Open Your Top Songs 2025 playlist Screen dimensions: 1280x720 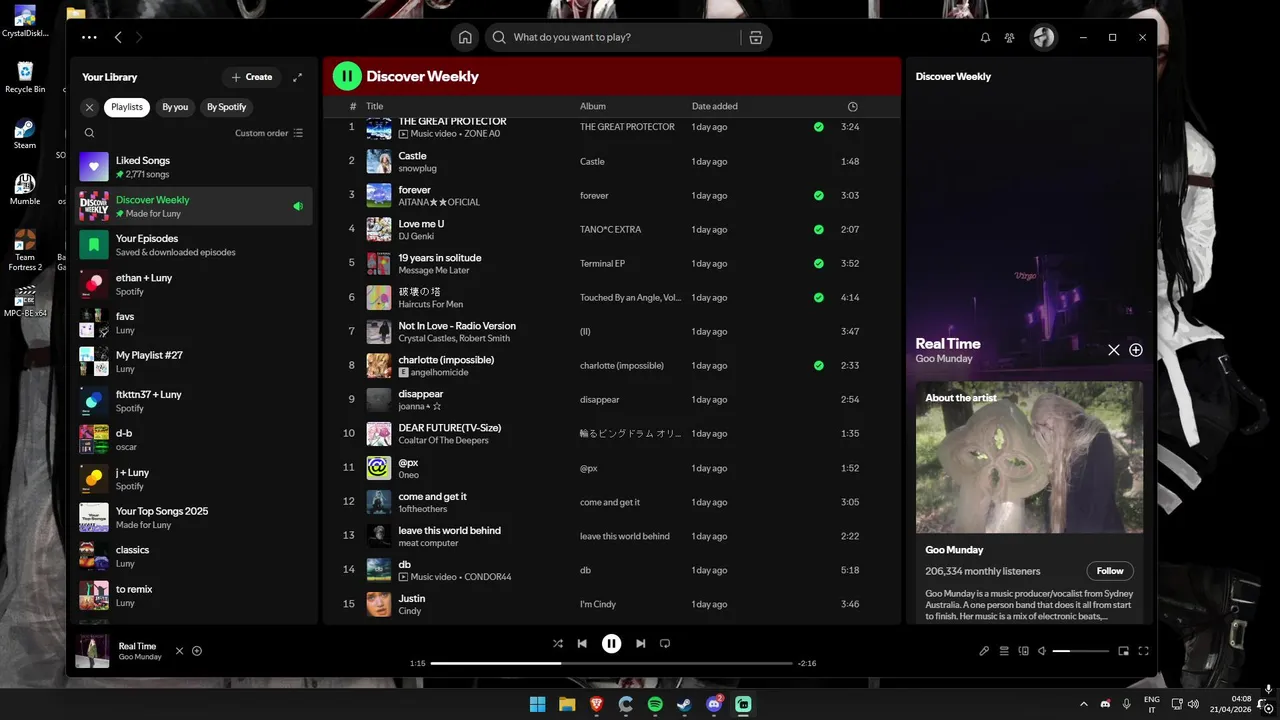click(x=194, y=517)
